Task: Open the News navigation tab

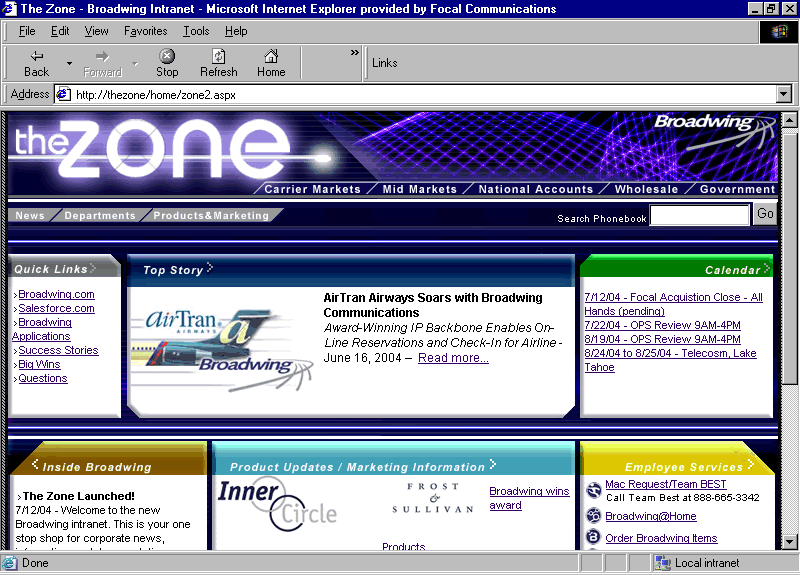Action: click(30, 215)
